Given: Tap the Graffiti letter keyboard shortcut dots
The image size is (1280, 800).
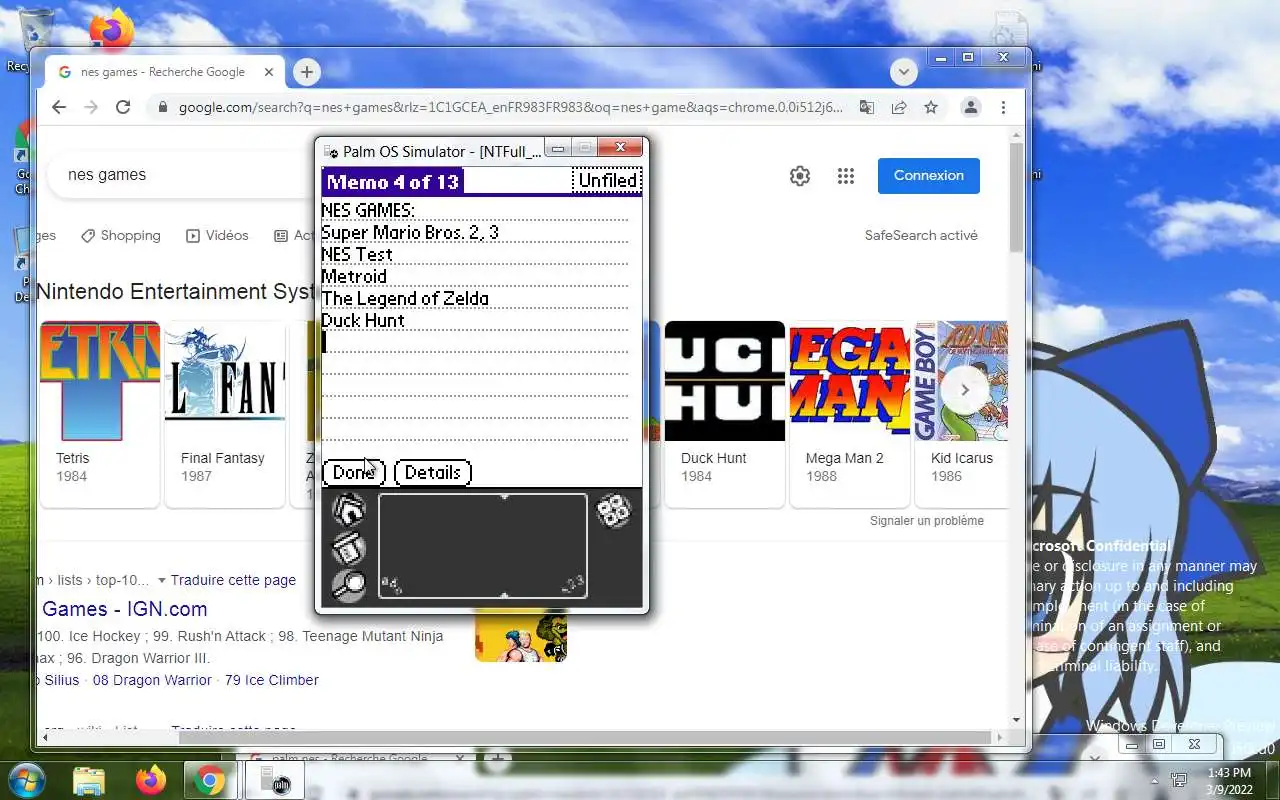Looking at the screenshot, I should (x=391, y=586).
